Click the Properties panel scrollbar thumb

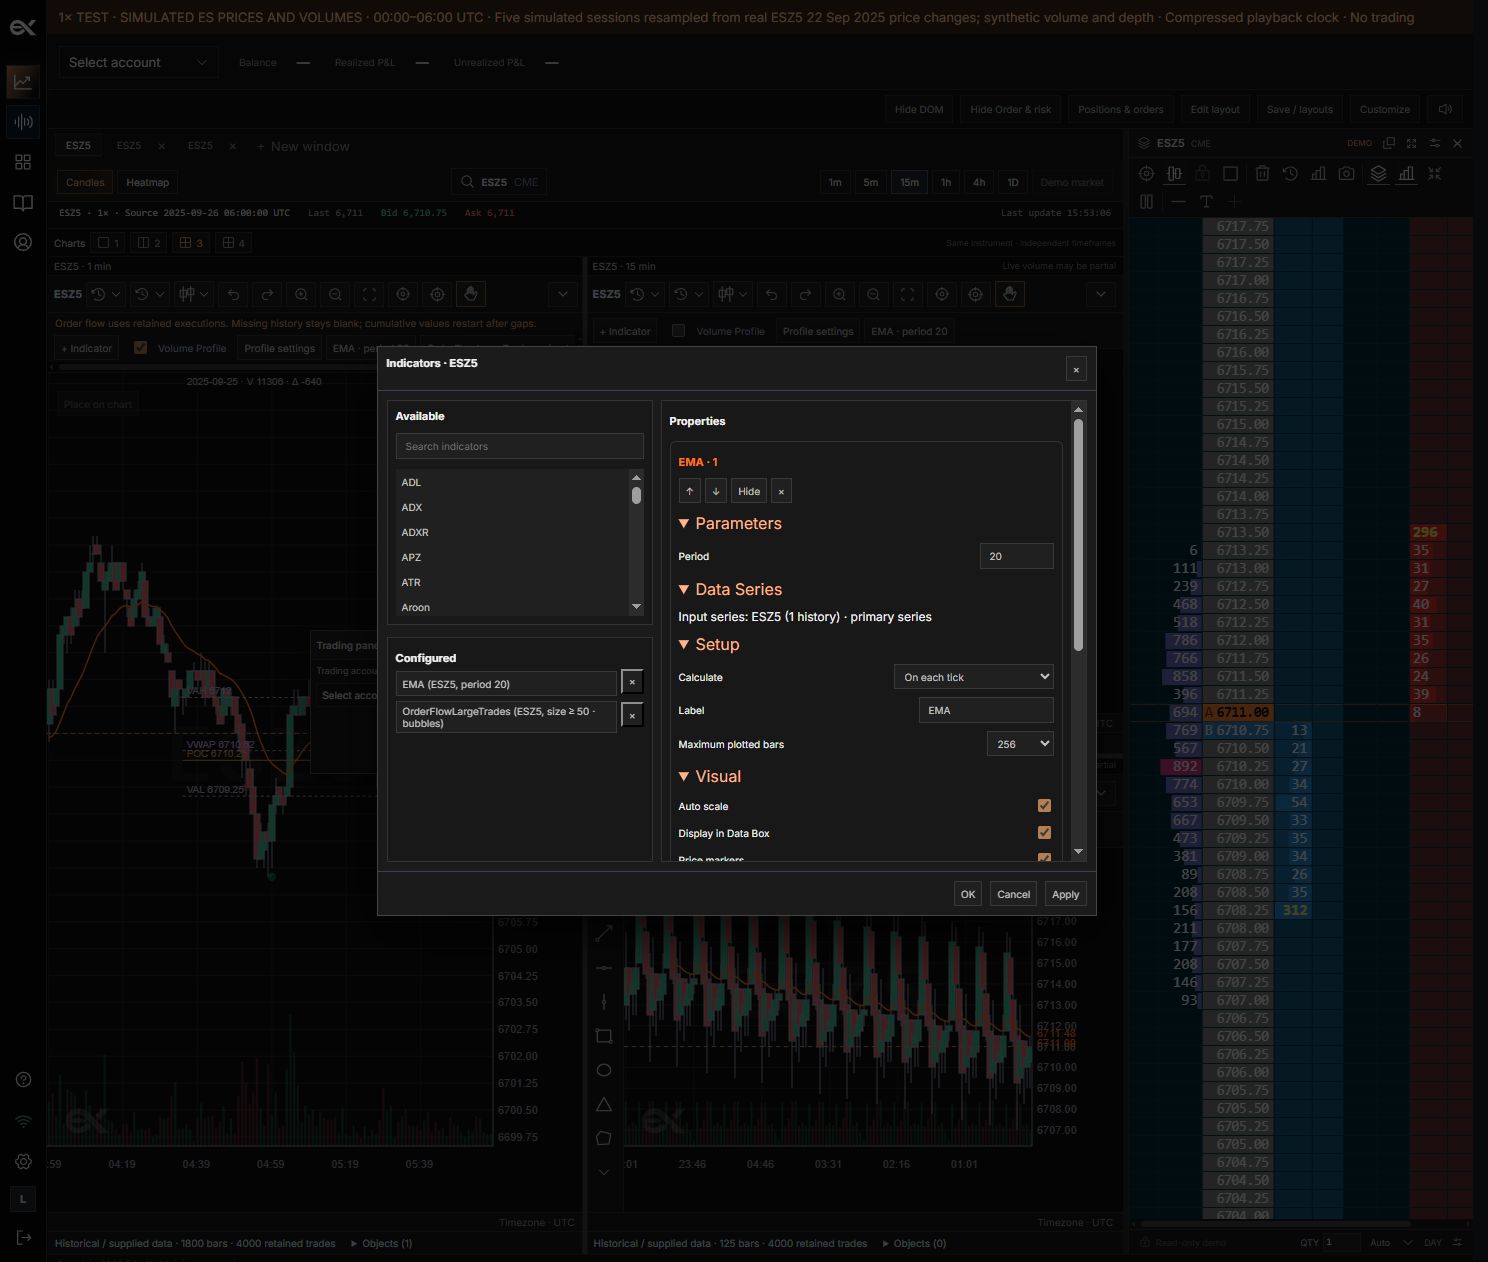click(x=1078, y=535)
